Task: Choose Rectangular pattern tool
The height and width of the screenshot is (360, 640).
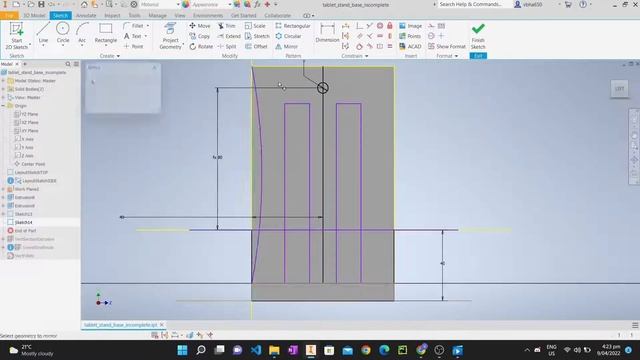Action: 293,26
